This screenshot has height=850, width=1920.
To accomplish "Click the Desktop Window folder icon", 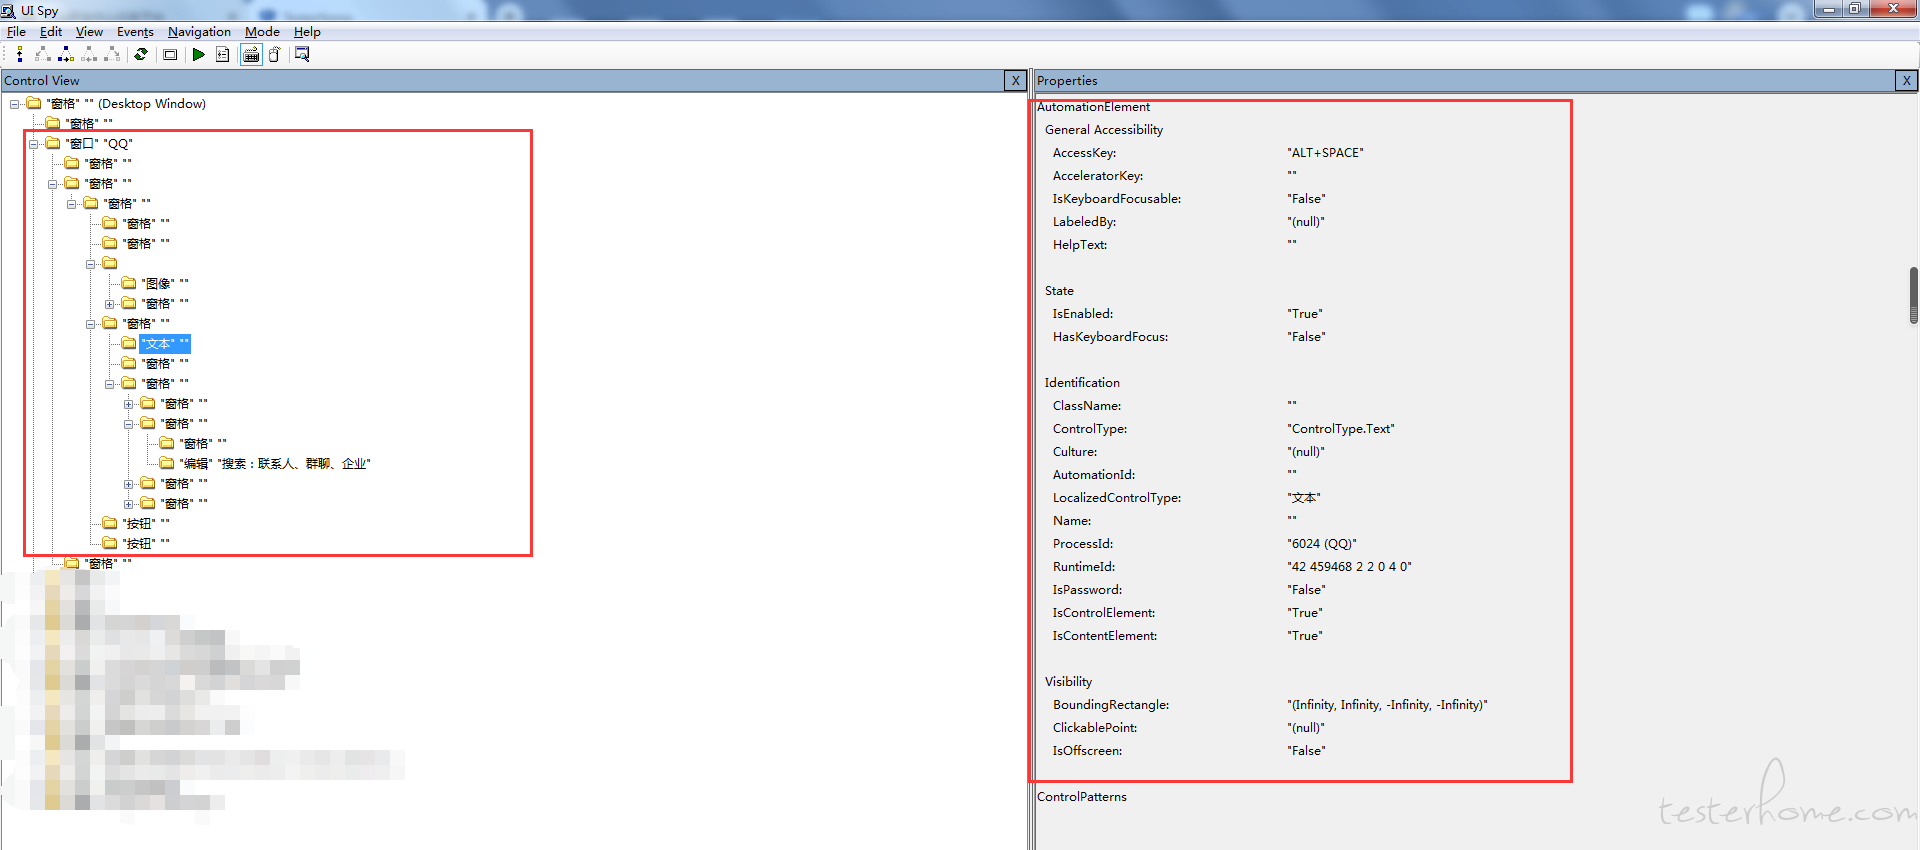I will click(x=34, y=104).
